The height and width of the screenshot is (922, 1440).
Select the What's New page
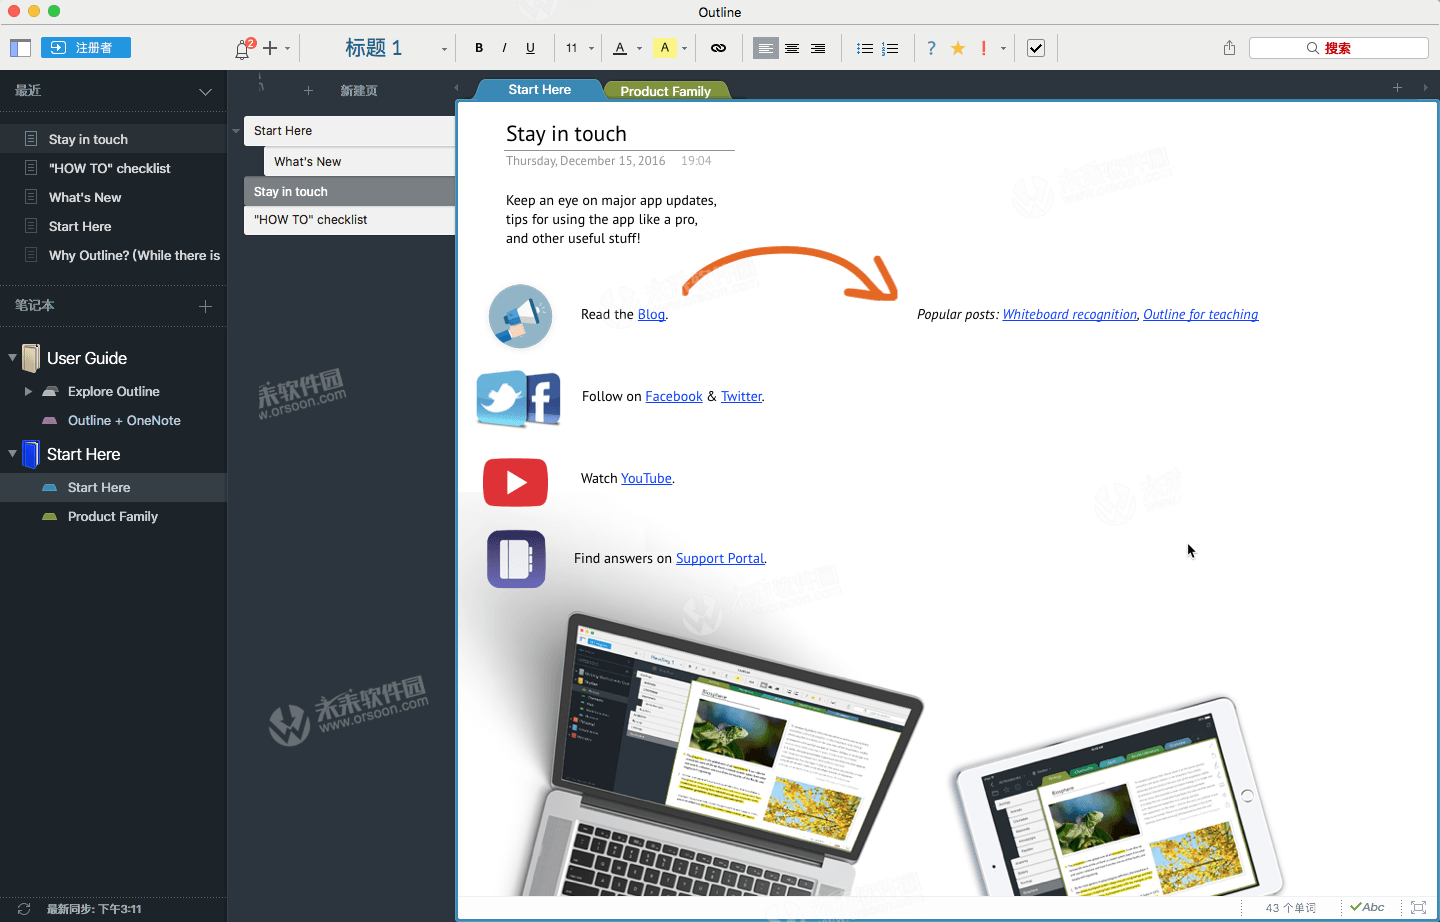(359, 161)
